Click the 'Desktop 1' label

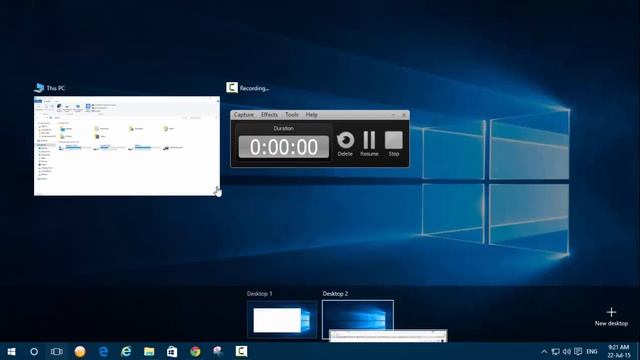(x=260, y=293)
